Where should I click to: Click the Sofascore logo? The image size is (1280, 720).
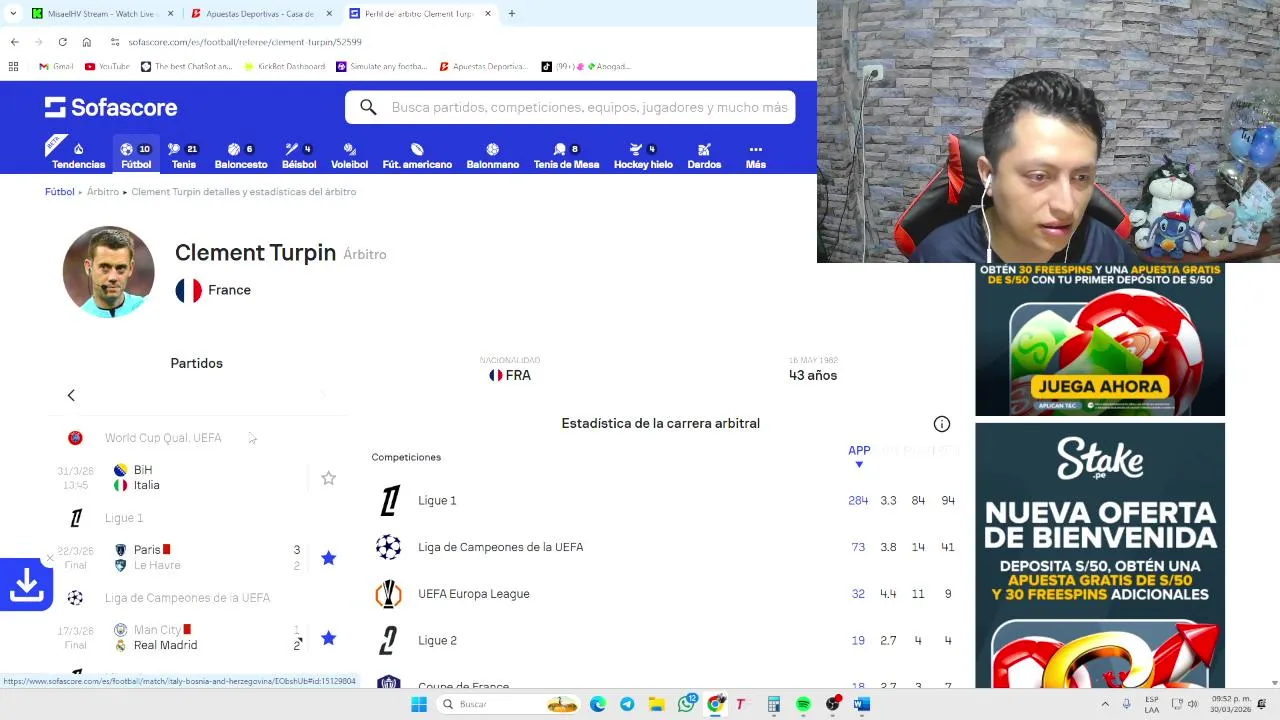click(x=111, y=107)
